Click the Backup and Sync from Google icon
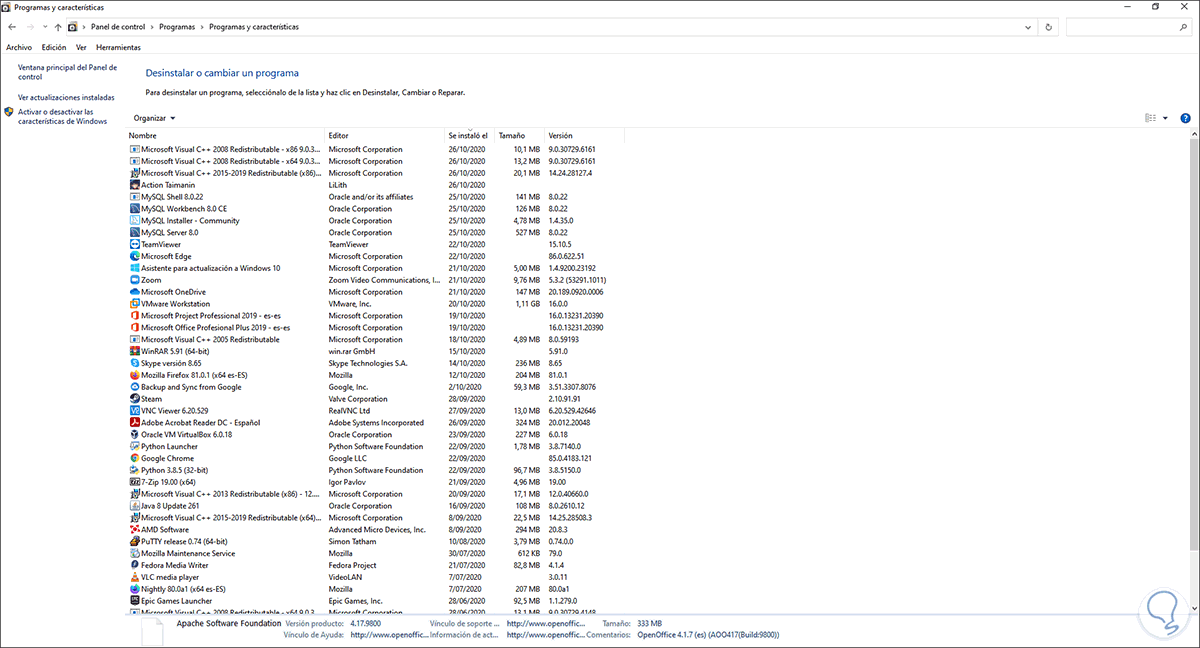Screen dimensions: 1200x648 pos(134,387)
